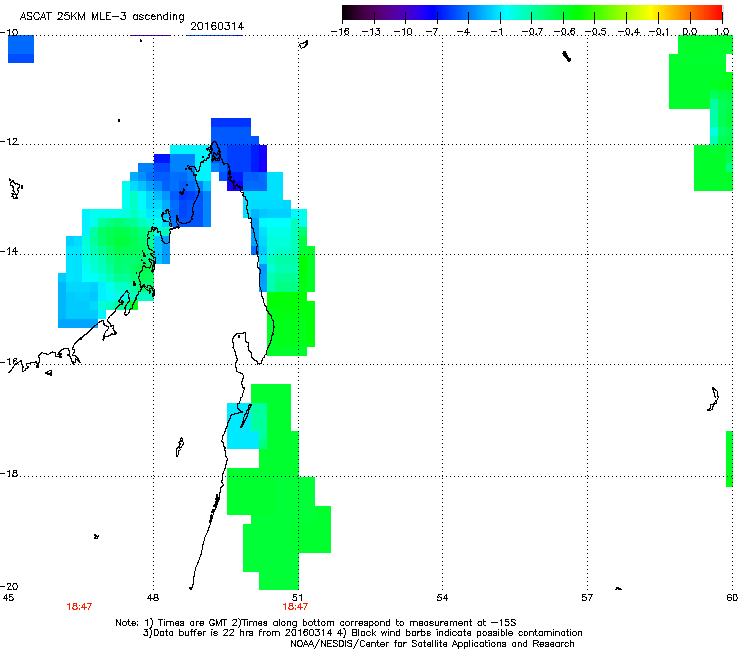740x650 pixels.
Task: Click the 'NOAA/NESDIS/Center for Satellite Applications and Research' credit
Action: click(432, 644)
